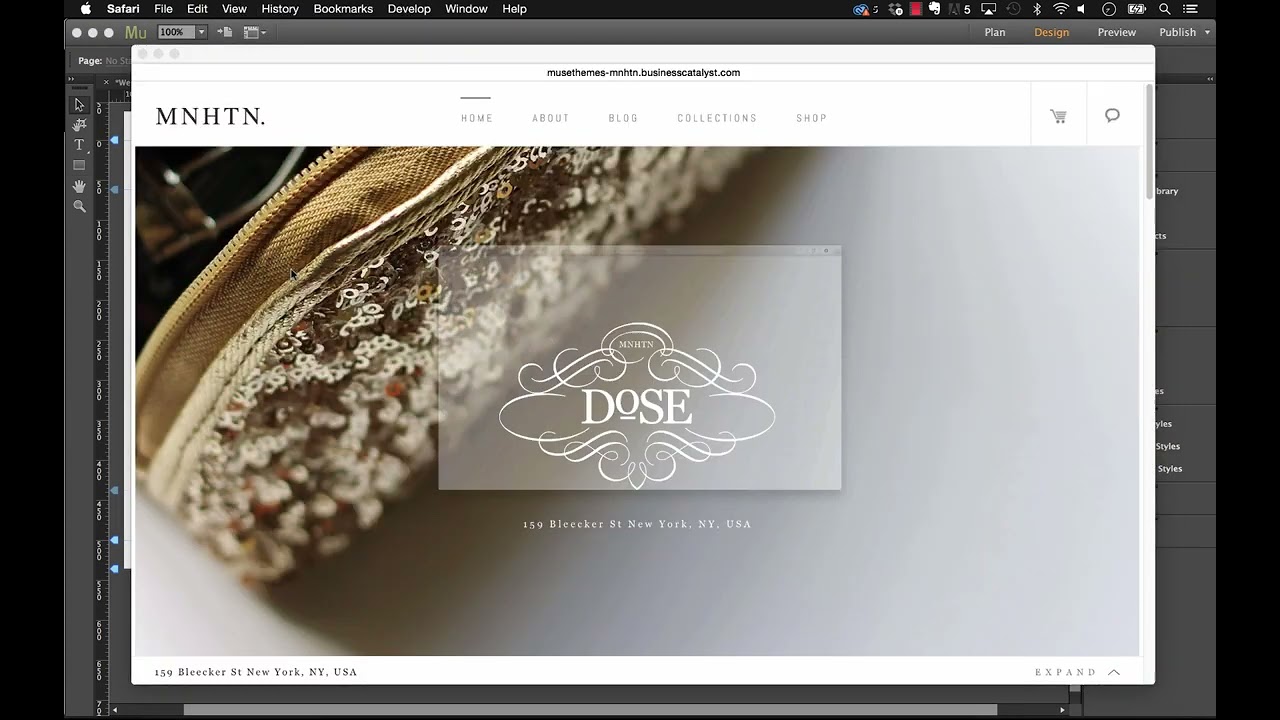Open the Safari menu

point(123,9)
